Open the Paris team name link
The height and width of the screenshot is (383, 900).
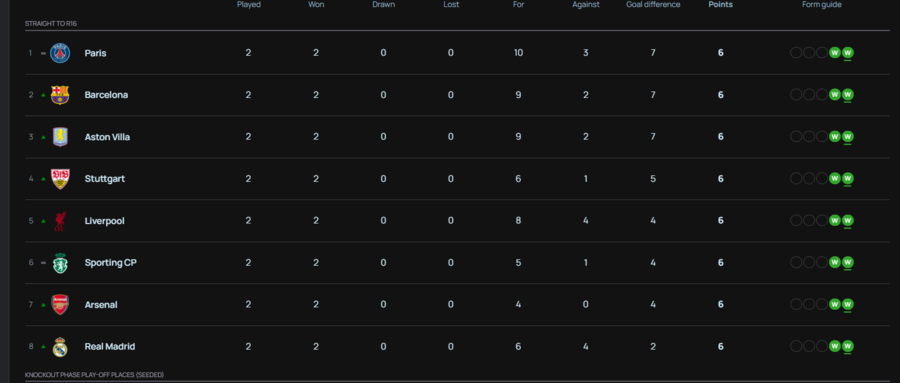(95, 53)
